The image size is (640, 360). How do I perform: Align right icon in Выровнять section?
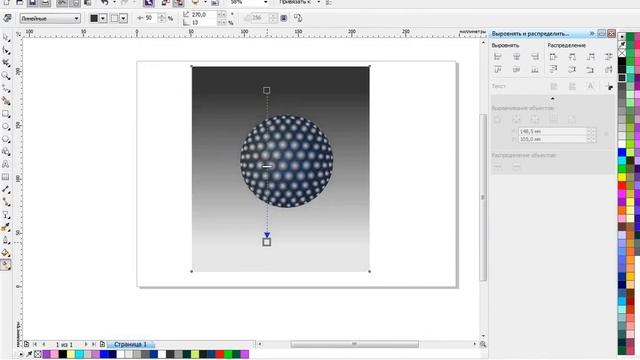coord(535,57)
